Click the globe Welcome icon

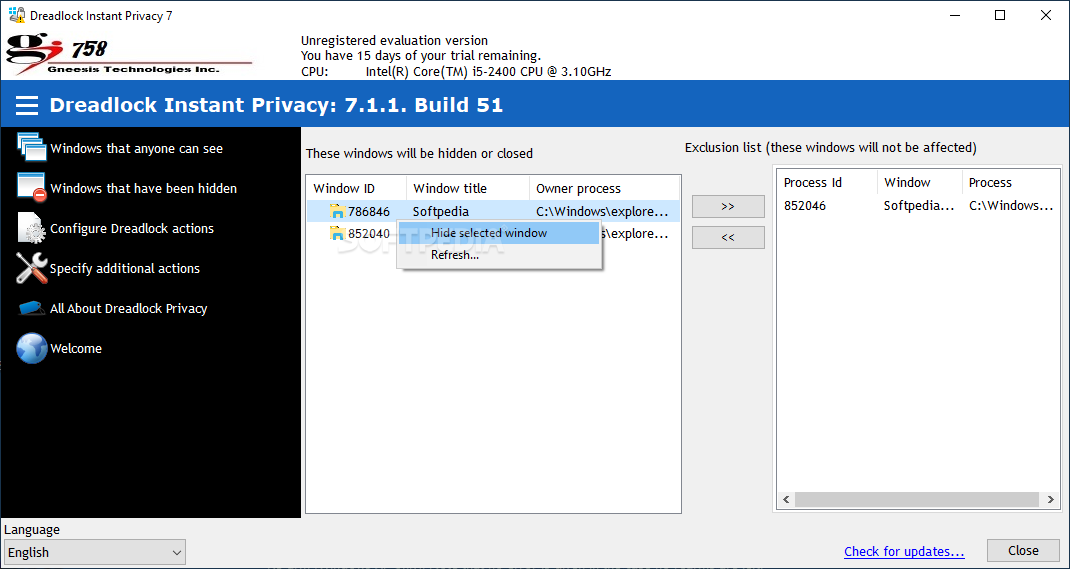pyautogui.click(x=31, y=348)
